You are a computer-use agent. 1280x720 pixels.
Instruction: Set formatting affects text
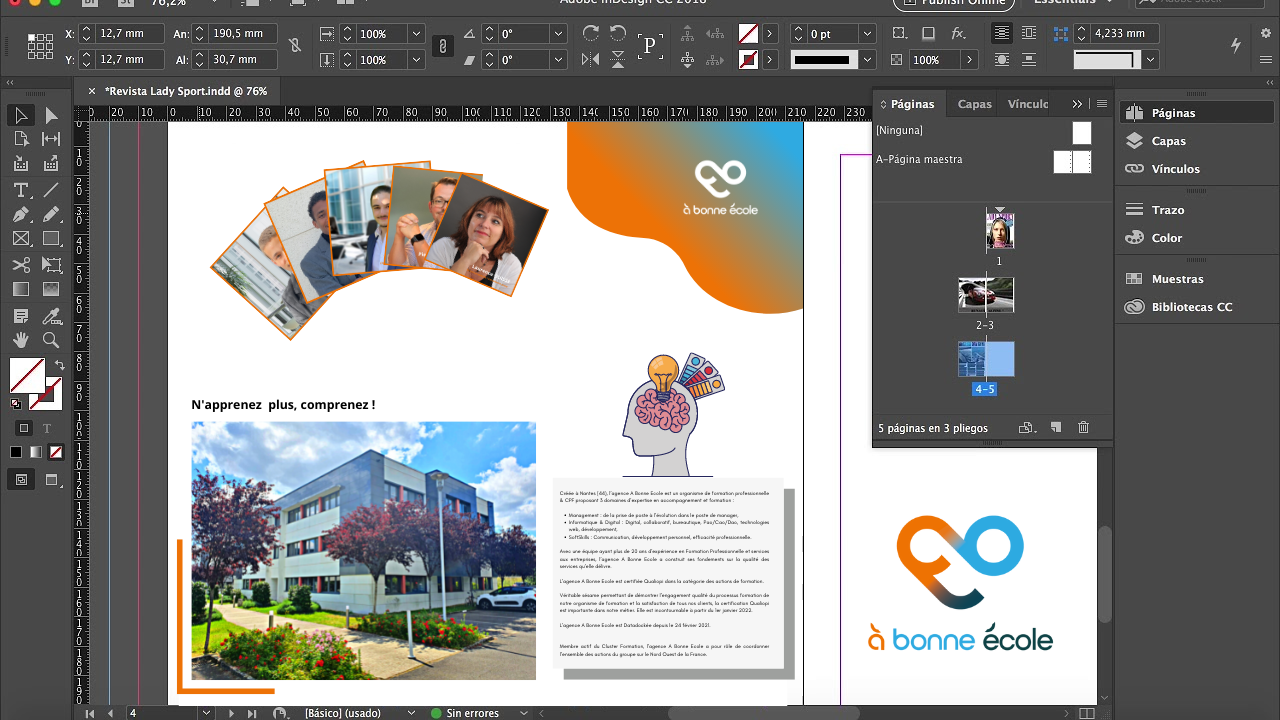47,428
